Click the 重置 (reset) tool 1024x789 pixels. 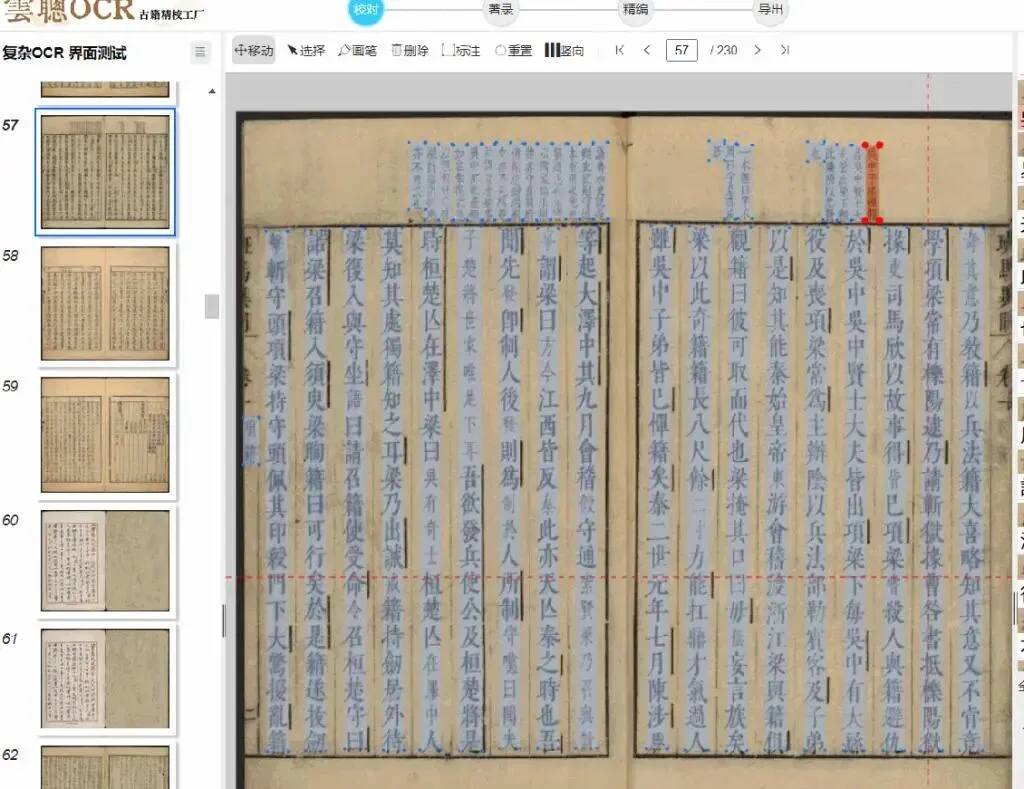[x=513, y=50]
